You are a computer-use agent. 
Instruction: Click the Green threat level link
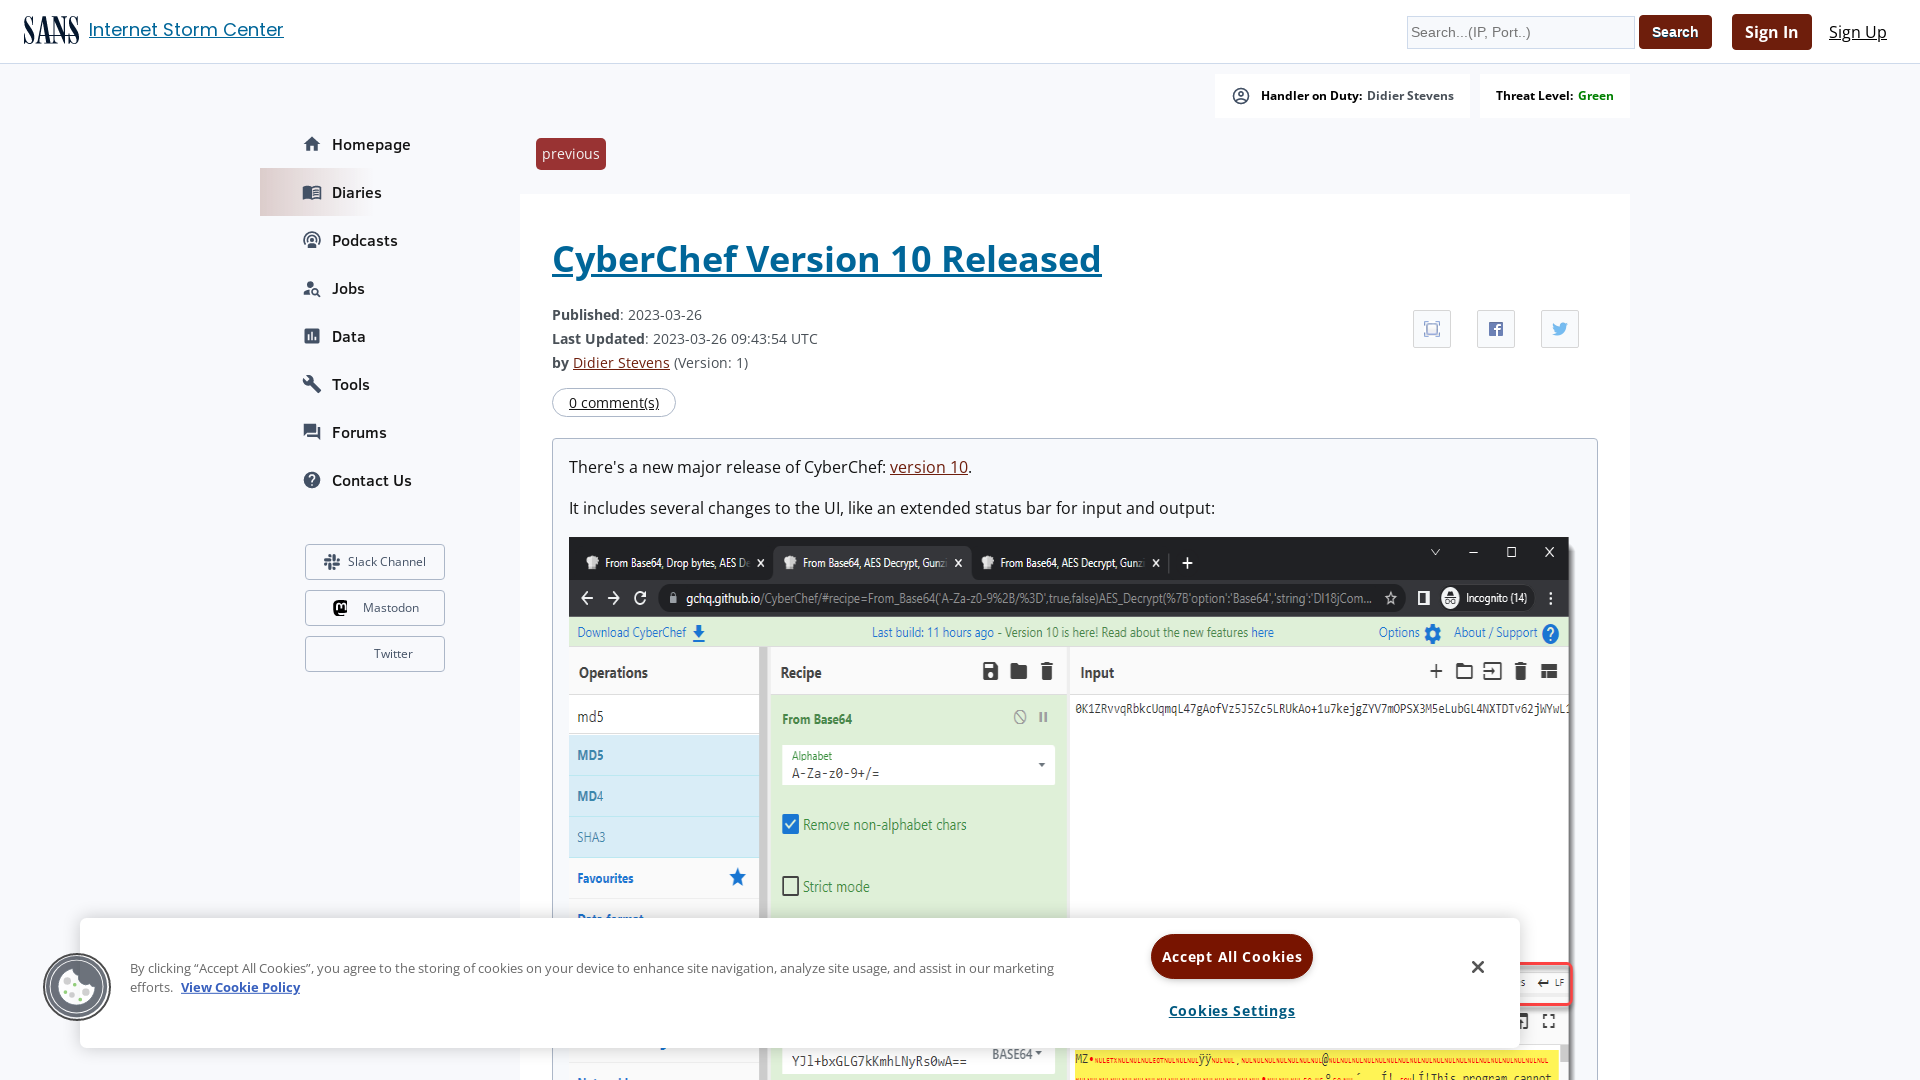[x=1595, y=96]
